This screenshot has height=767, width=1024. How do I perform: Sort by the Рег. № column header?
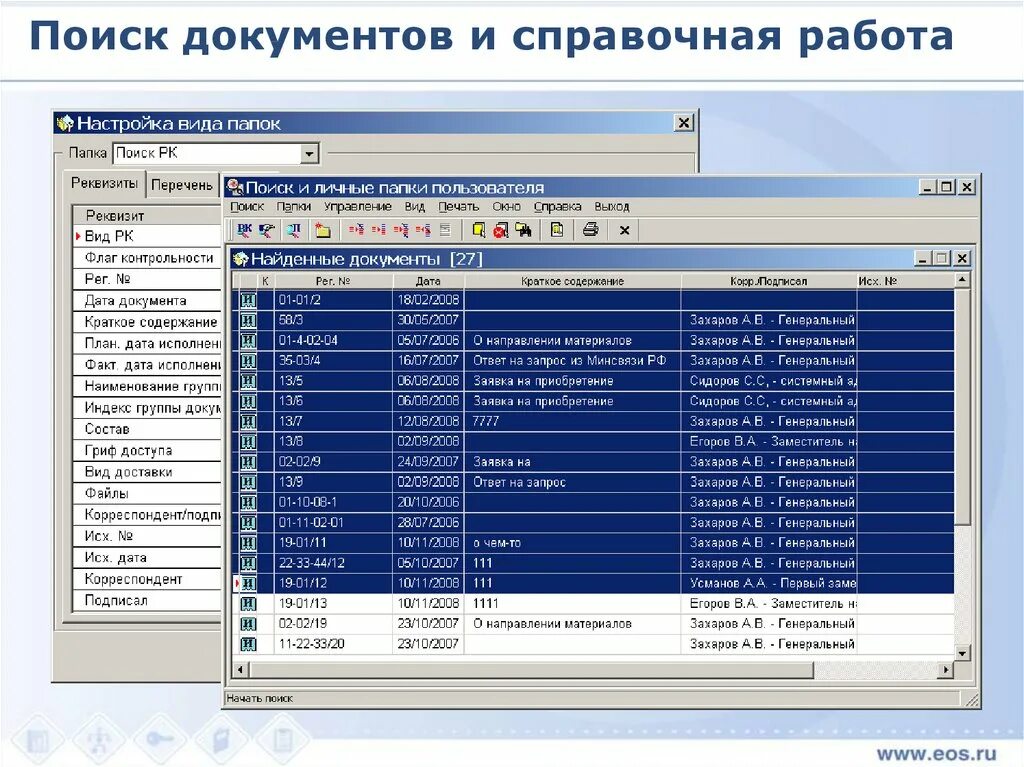coord(333,281)
